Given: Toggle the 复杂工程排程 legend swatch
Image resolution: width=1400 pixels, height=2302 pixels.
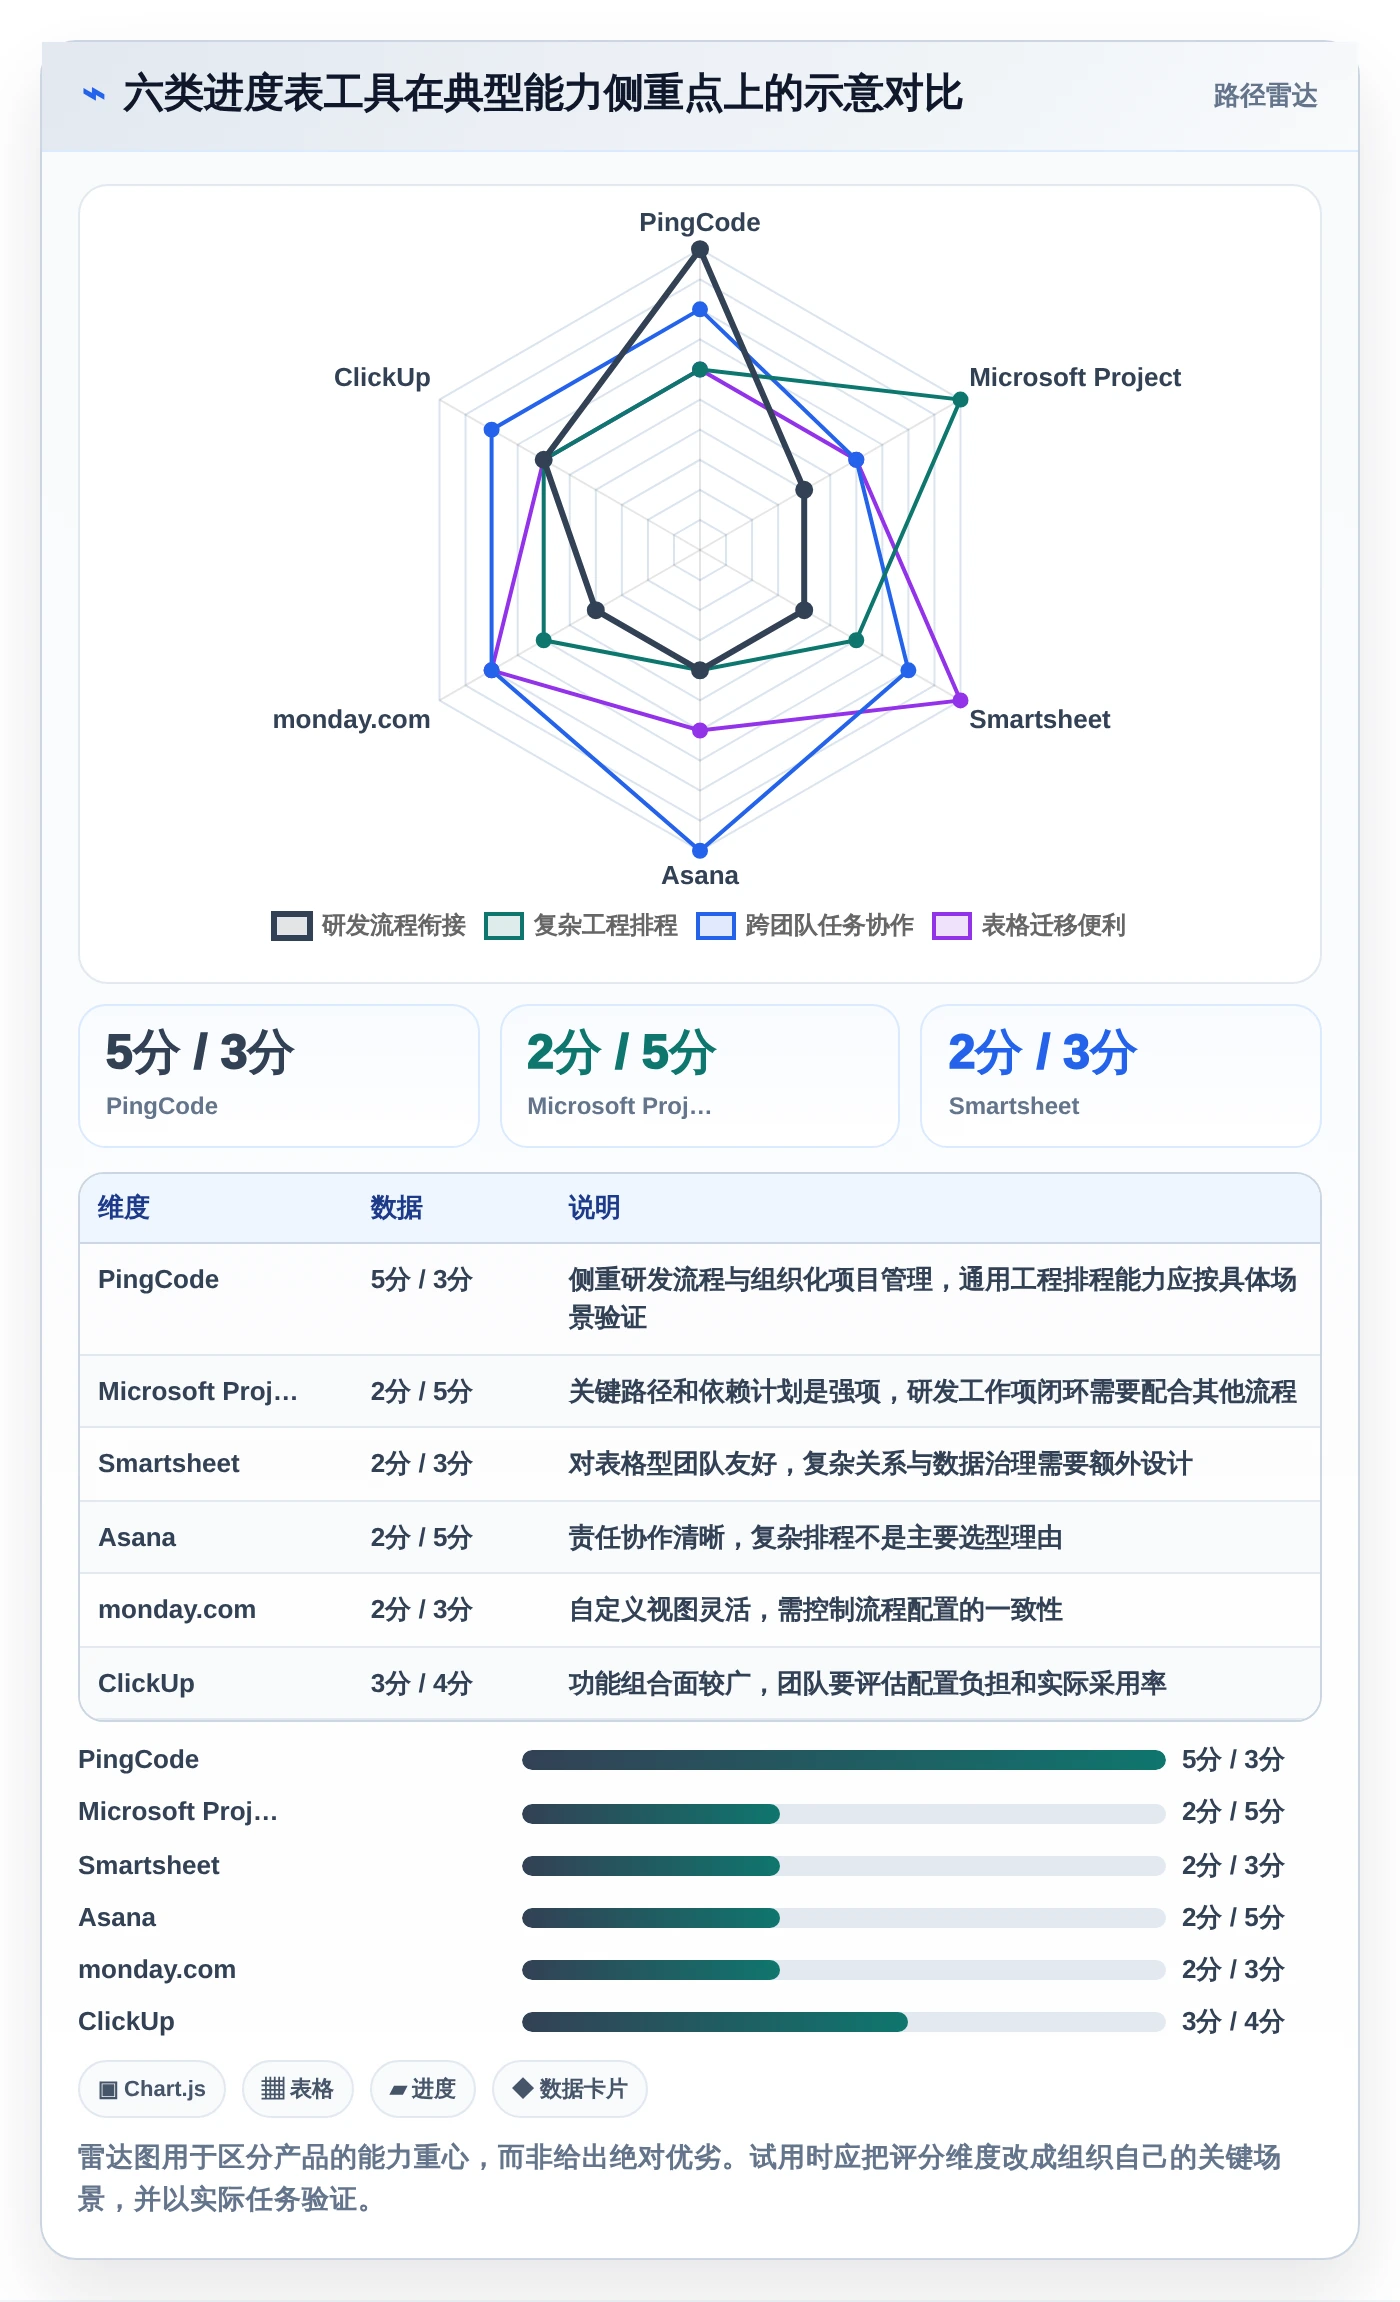Looking at the screenshot, I should pyautogui.click(x=504, y=926).
